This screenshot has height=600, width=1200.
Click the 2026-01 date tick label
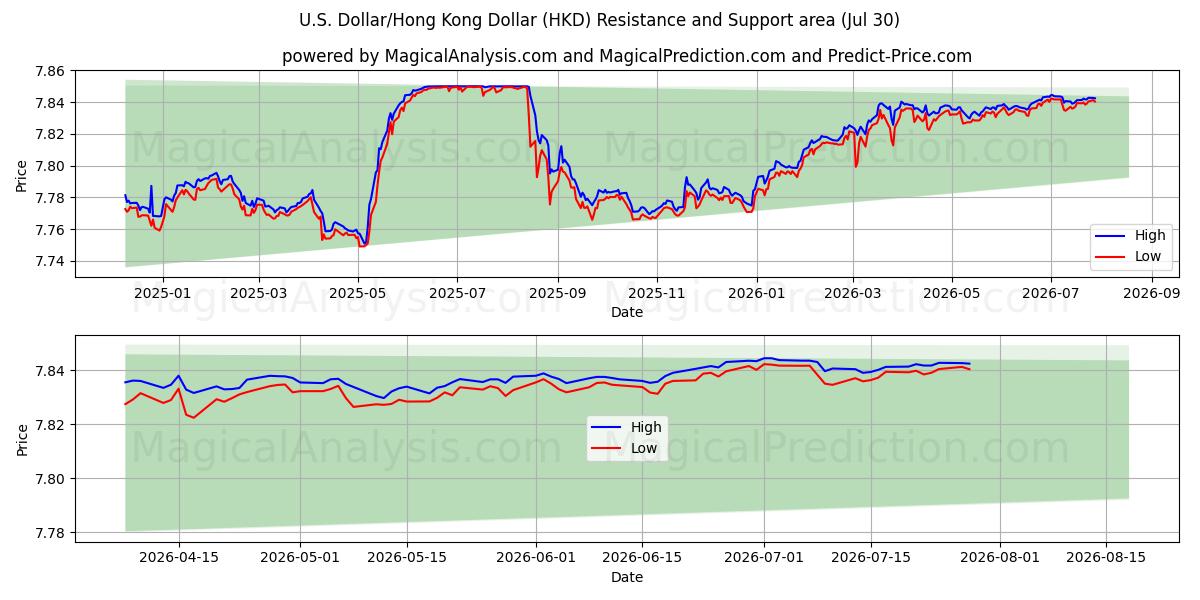pyautogui.click(x=756, y=294)
